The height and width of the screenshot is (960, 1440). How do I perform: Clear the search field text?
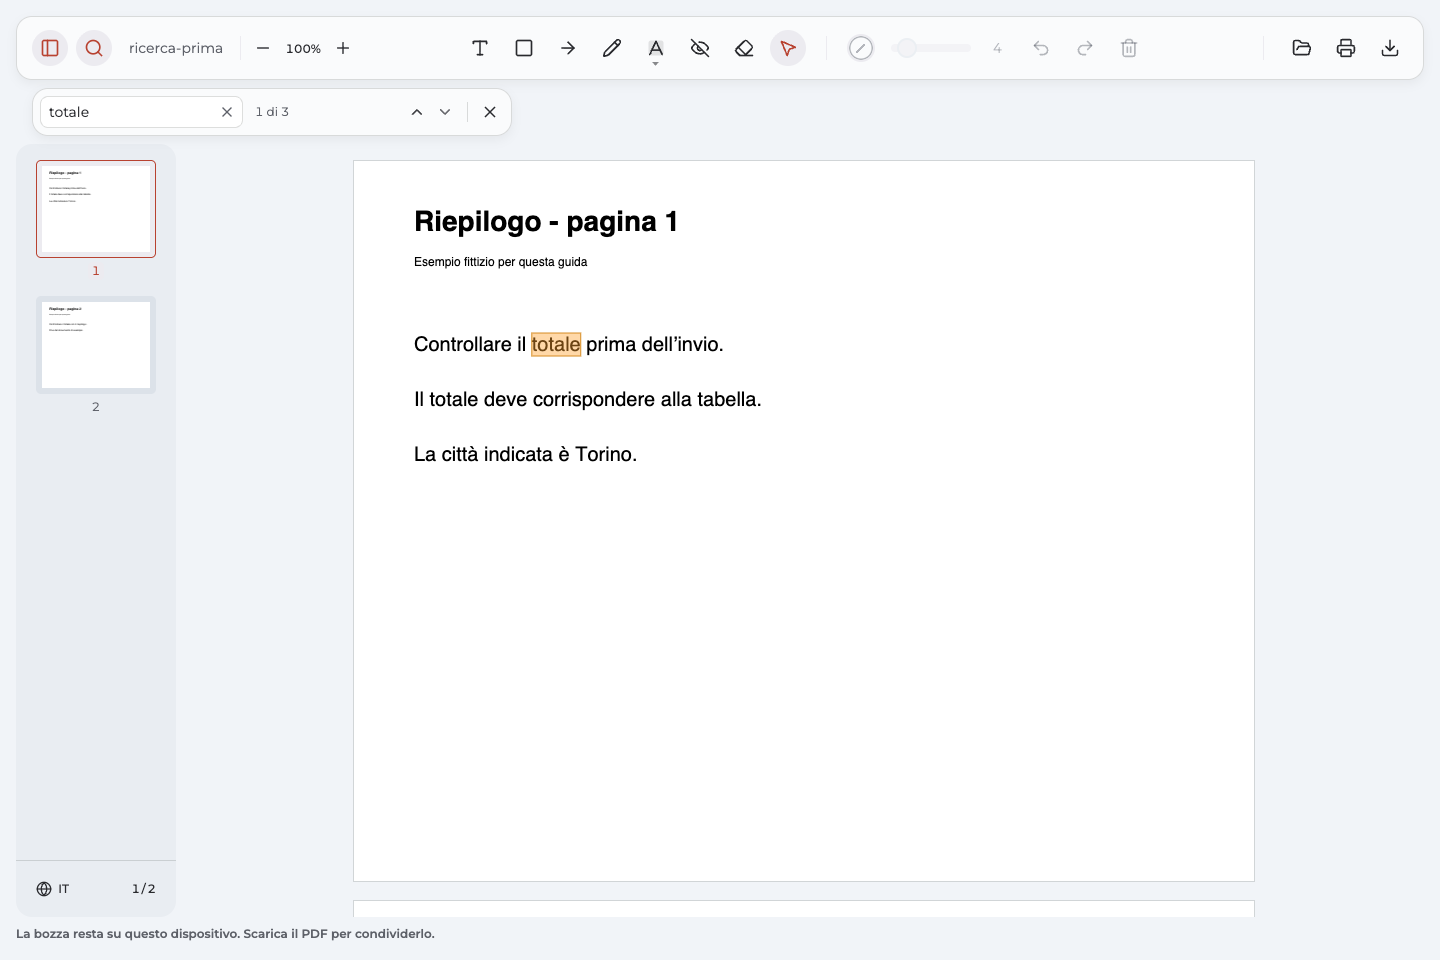[227, 112]
